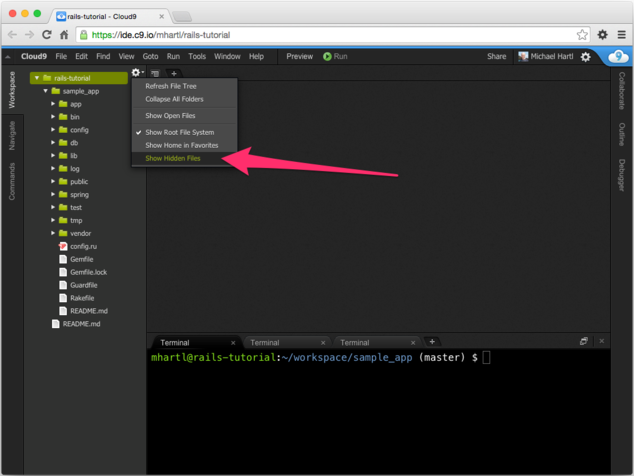Maximize the terminal pane using its restore icon
The height and width of the screenshot is (476, 634).
coord(584,342)
